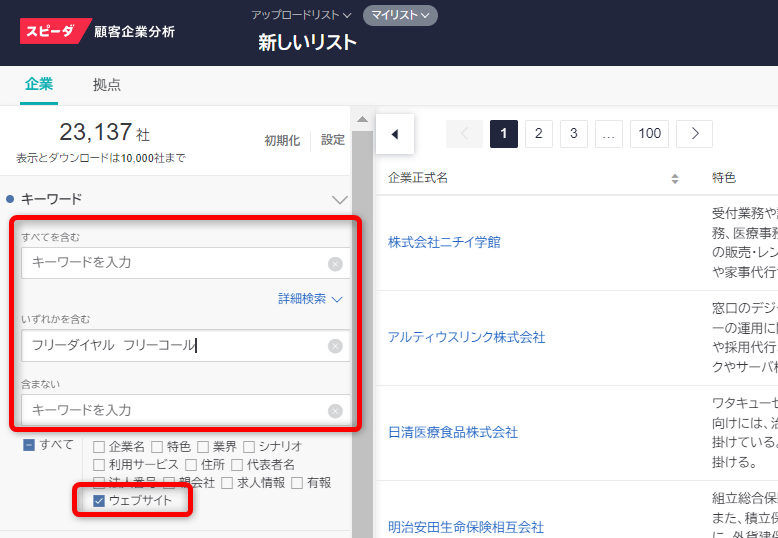Click the スピーダ logo
The width and height of the screenshot is (778, 538).
coord(56,31)
